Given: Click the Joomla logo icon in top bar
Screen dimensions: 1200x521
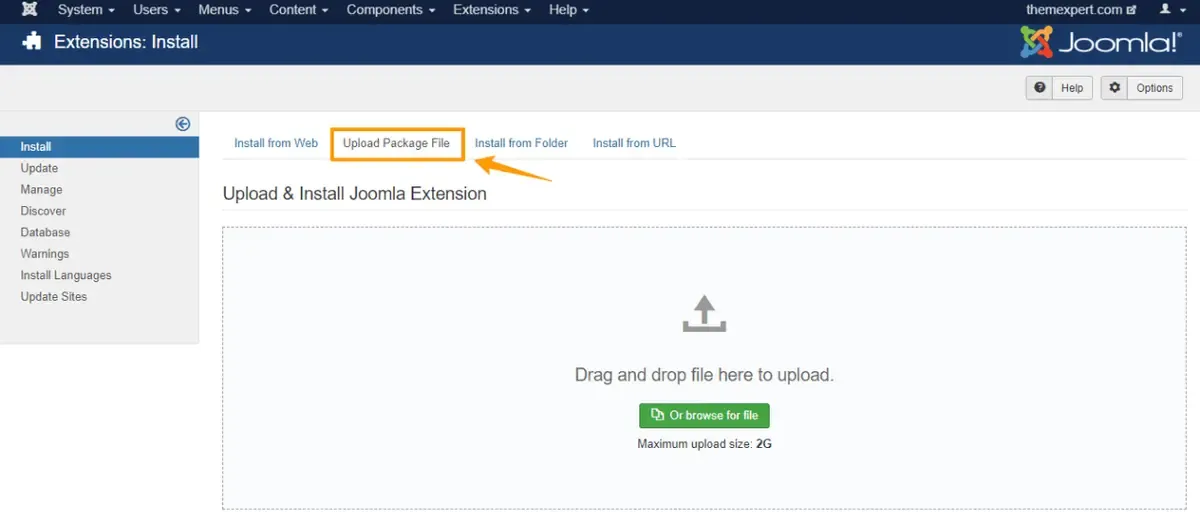Looking at the screenshot, I should (x=30, y=9).
